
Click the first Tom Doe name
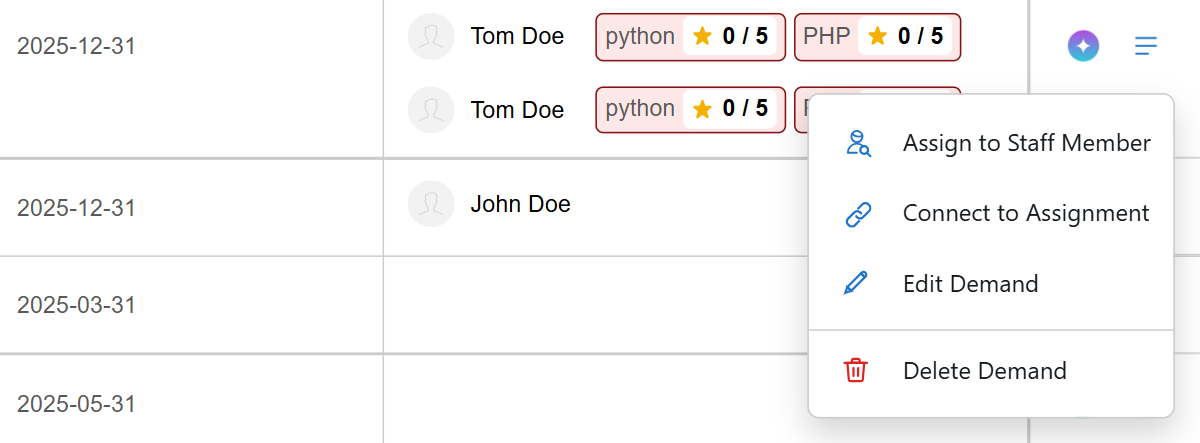point(517,37)
